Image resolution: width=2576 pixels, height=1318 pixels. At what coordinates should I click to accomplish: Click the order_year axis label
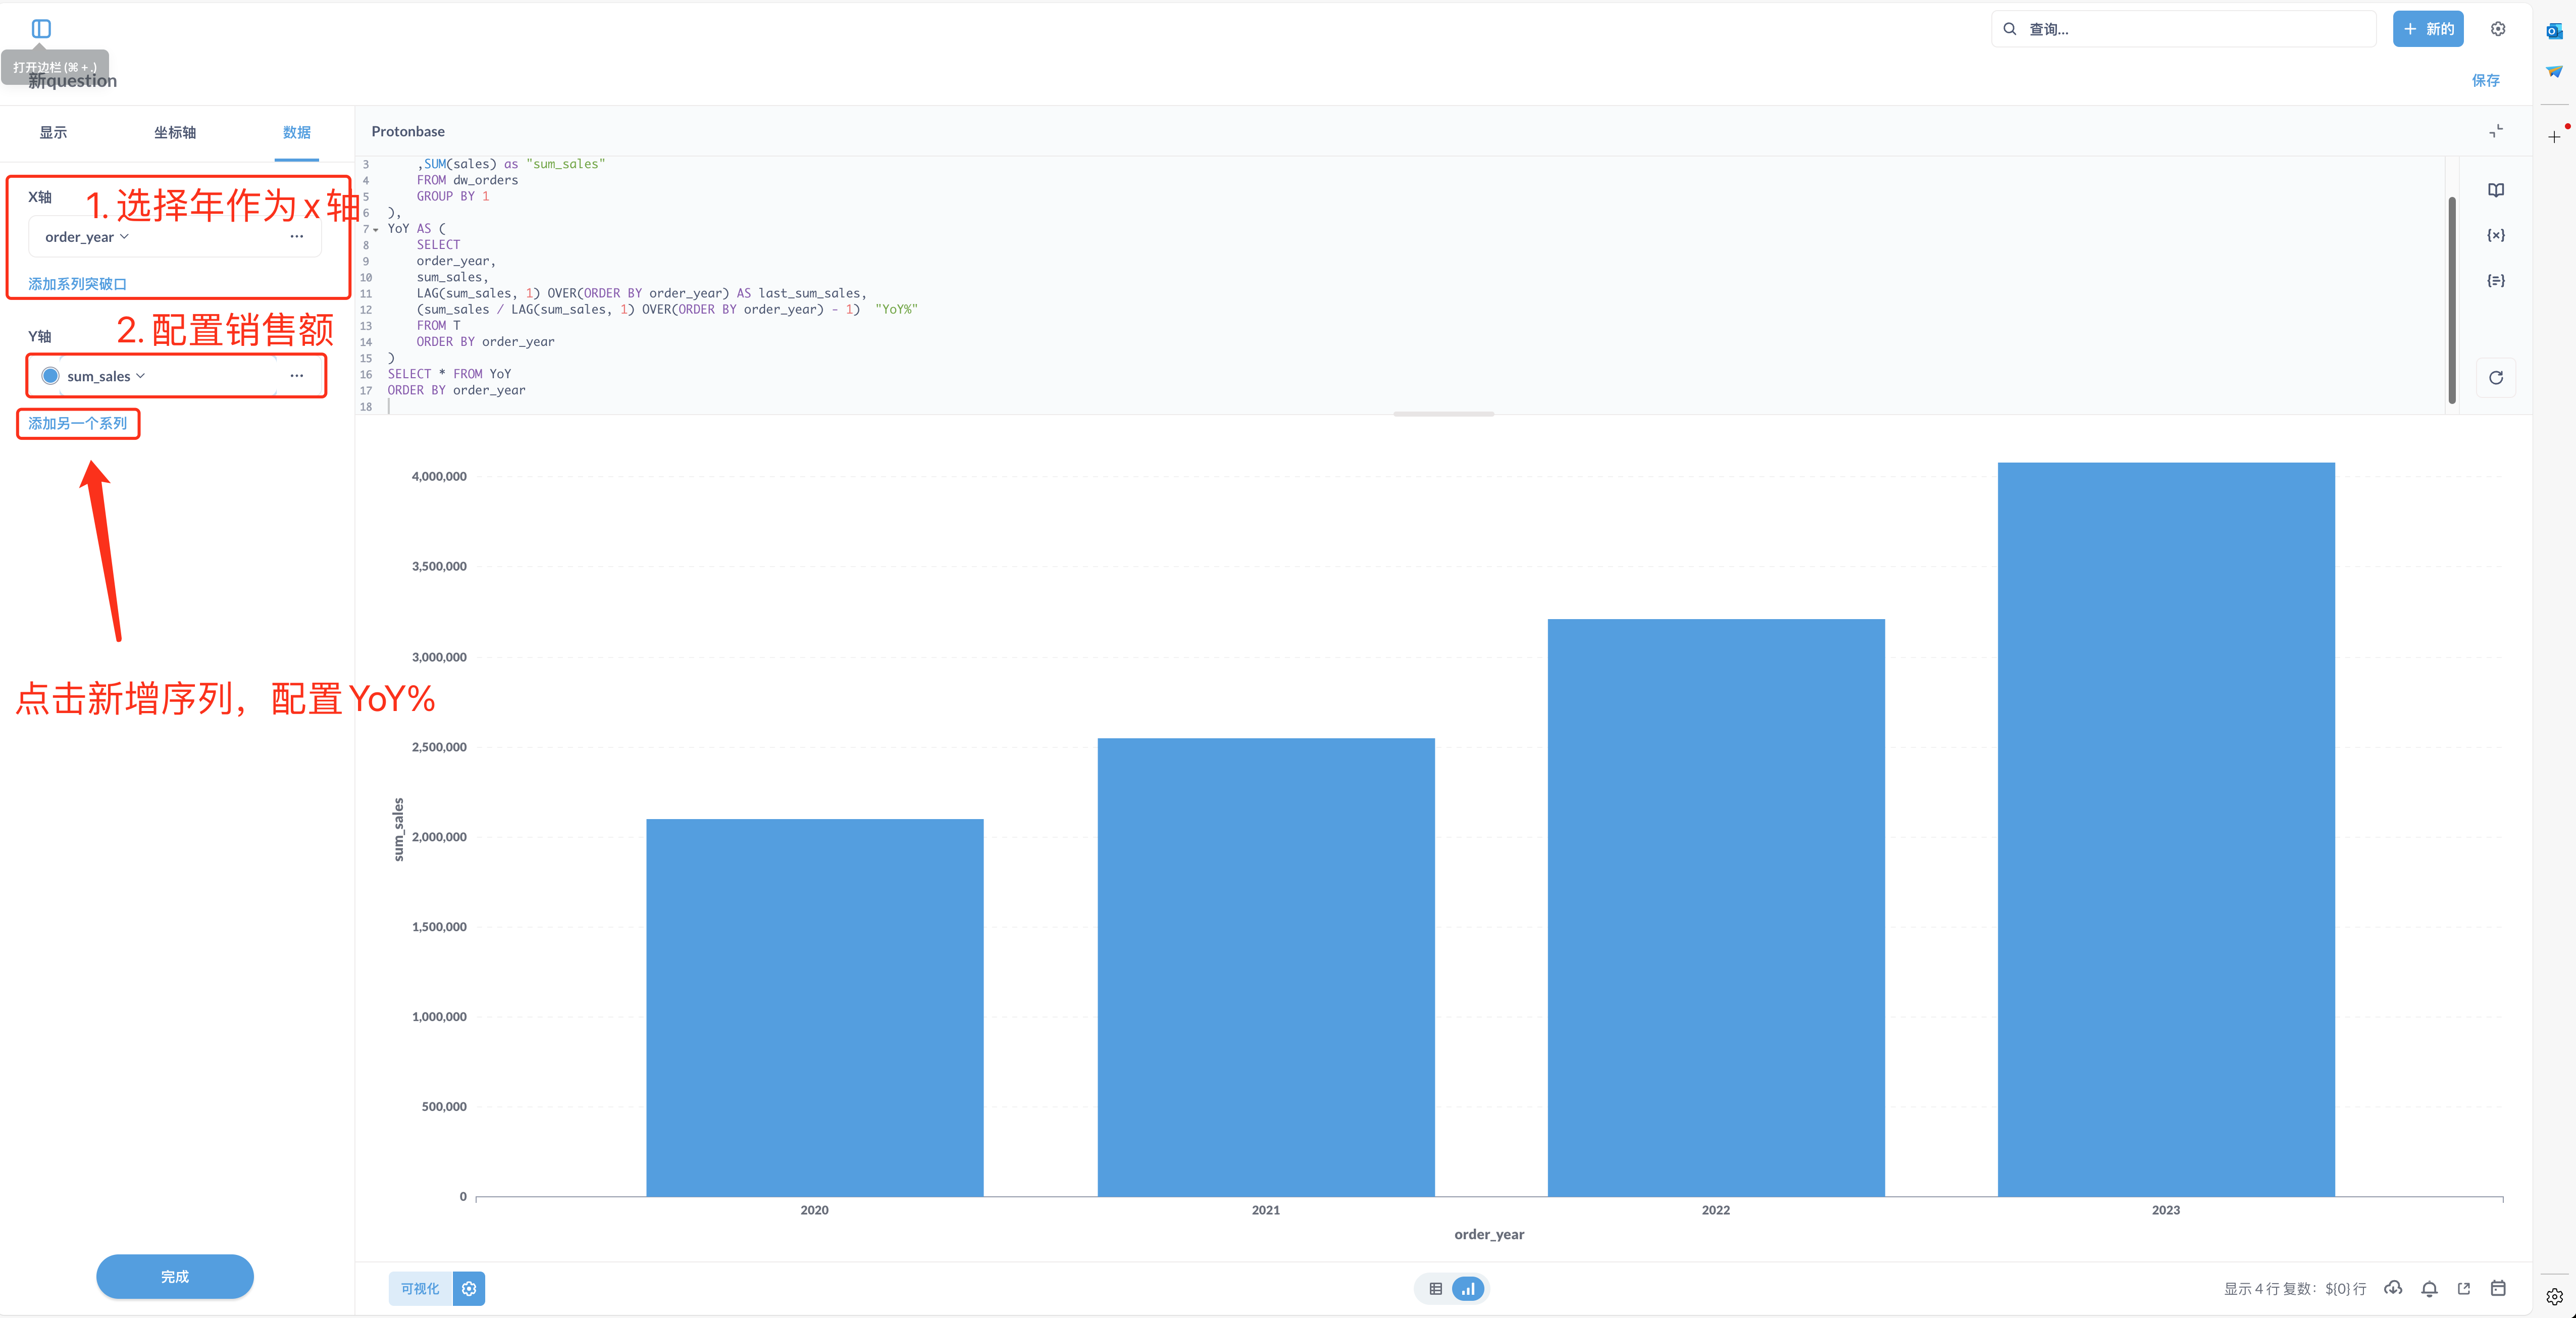click(1489, 1234)
